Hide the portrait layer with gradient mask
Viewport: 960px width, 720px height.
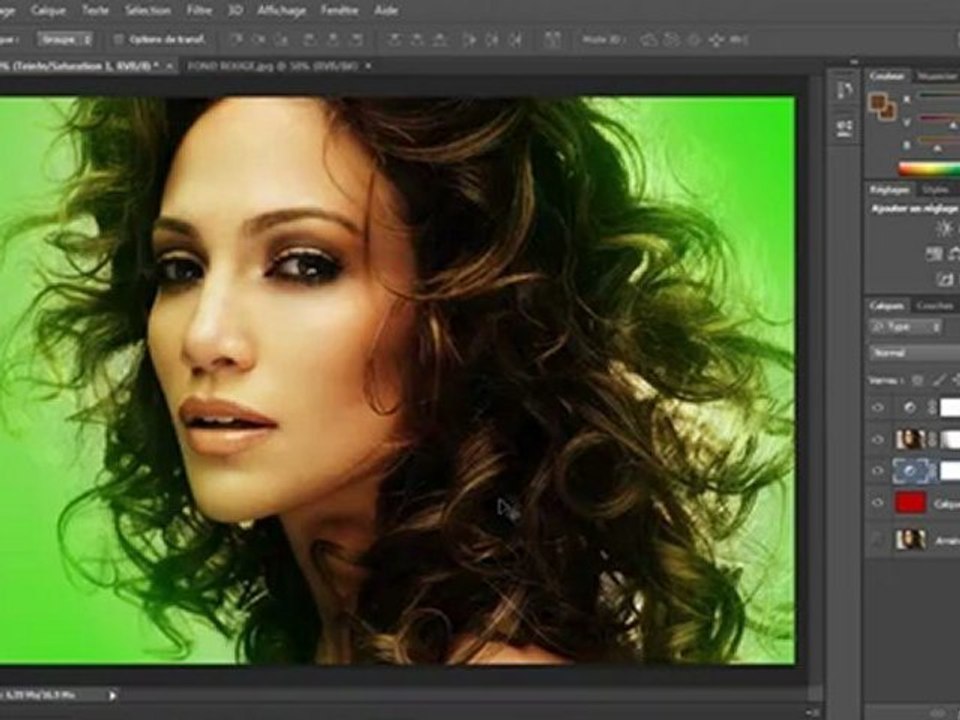[877, 439]
